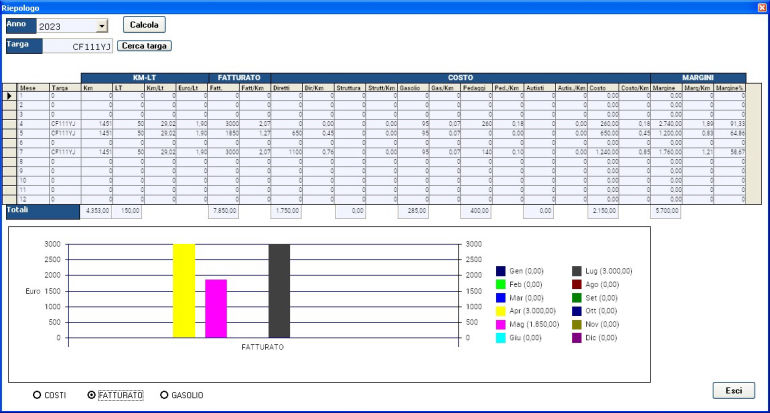Click the Diretti column header
The image size is (770, 413).
pos(286,87)
